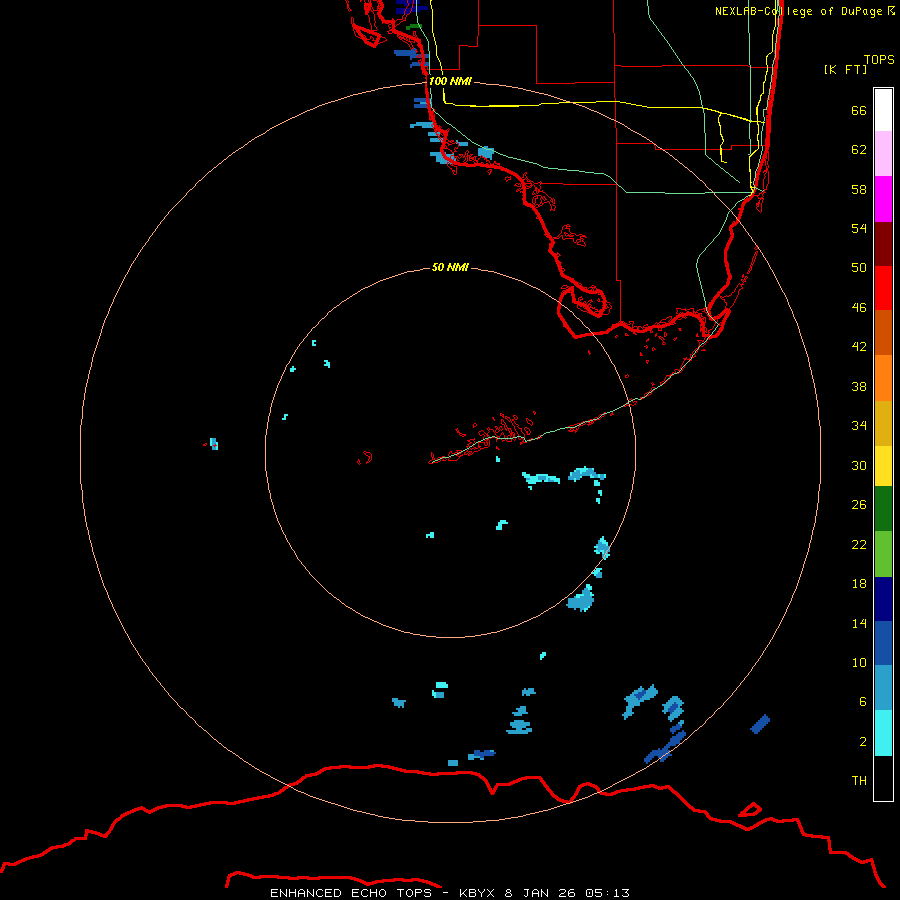Click the bright red legend swatch

pyautogui.click(x=883, y=288)
